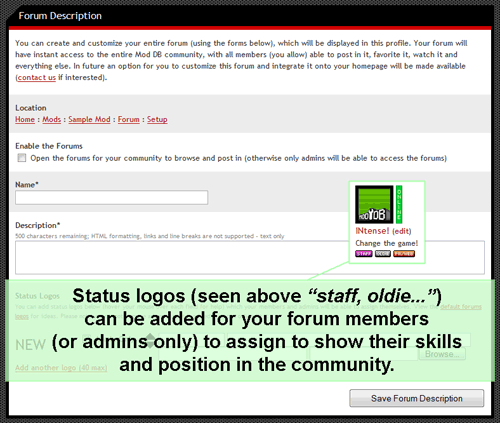Click the Change the game! tagline
The height and width of the screenshot is (423, 500).
click(x=387, y=243)
